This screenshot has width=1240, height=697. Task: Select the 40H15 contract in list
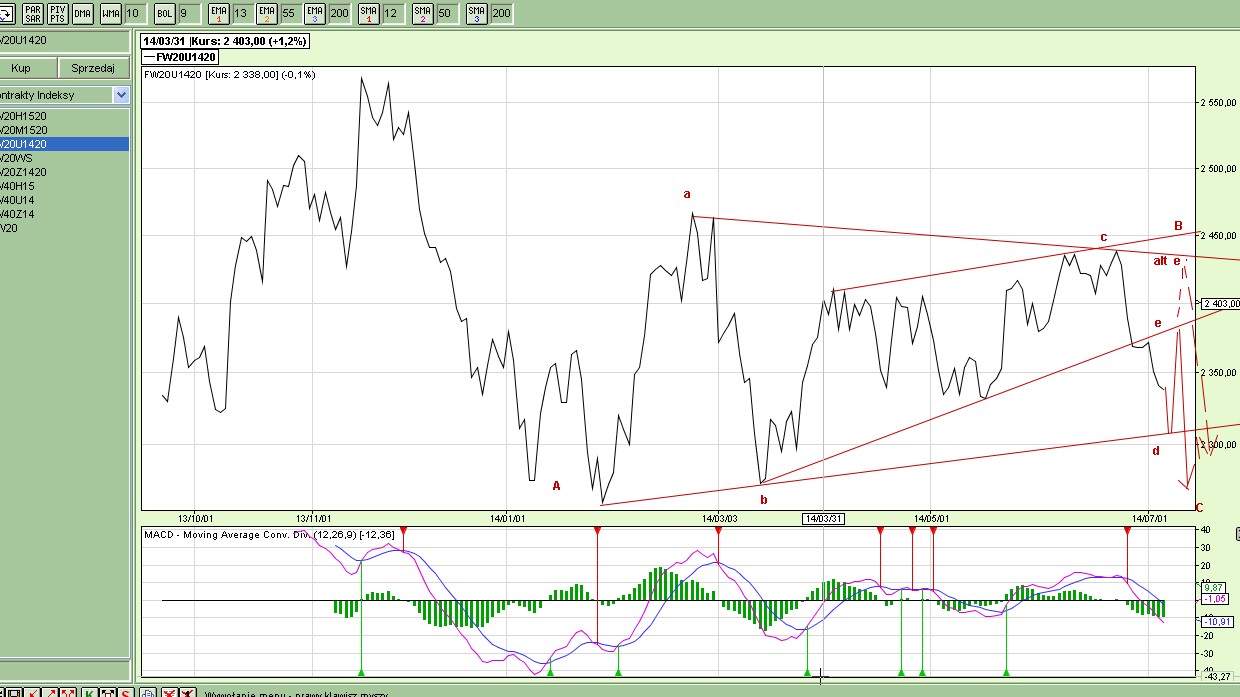[65, 186]
